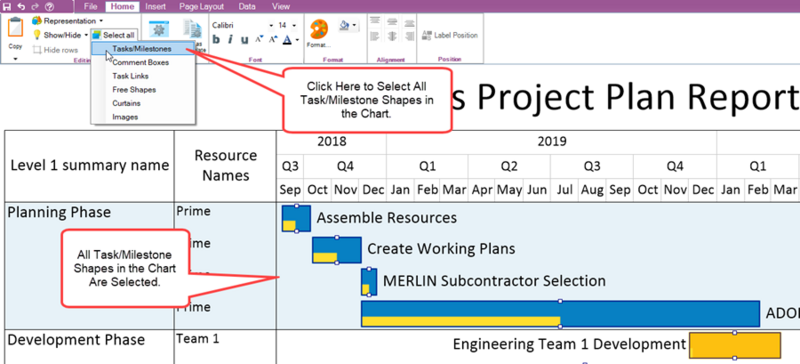
Task: Click the Hide rows button
Action: pyautogui.click(x=56, y=50)
